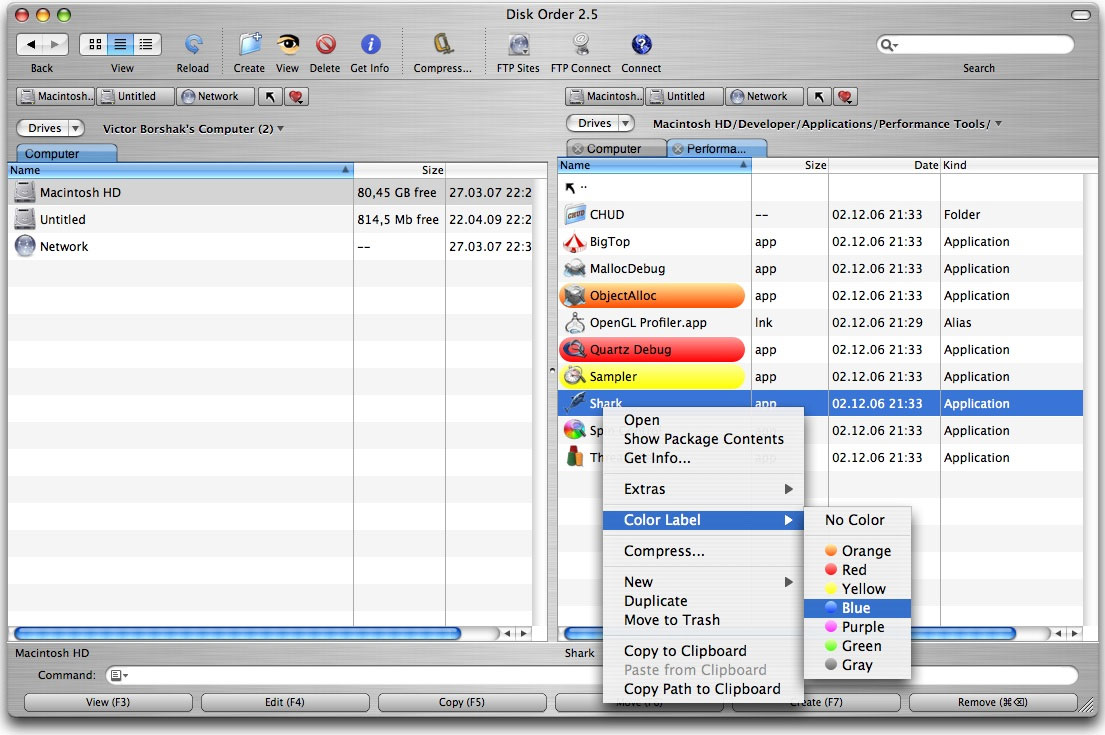
Task: Select the red-labeled Quartz Debug item
Action: click(652, 350)
